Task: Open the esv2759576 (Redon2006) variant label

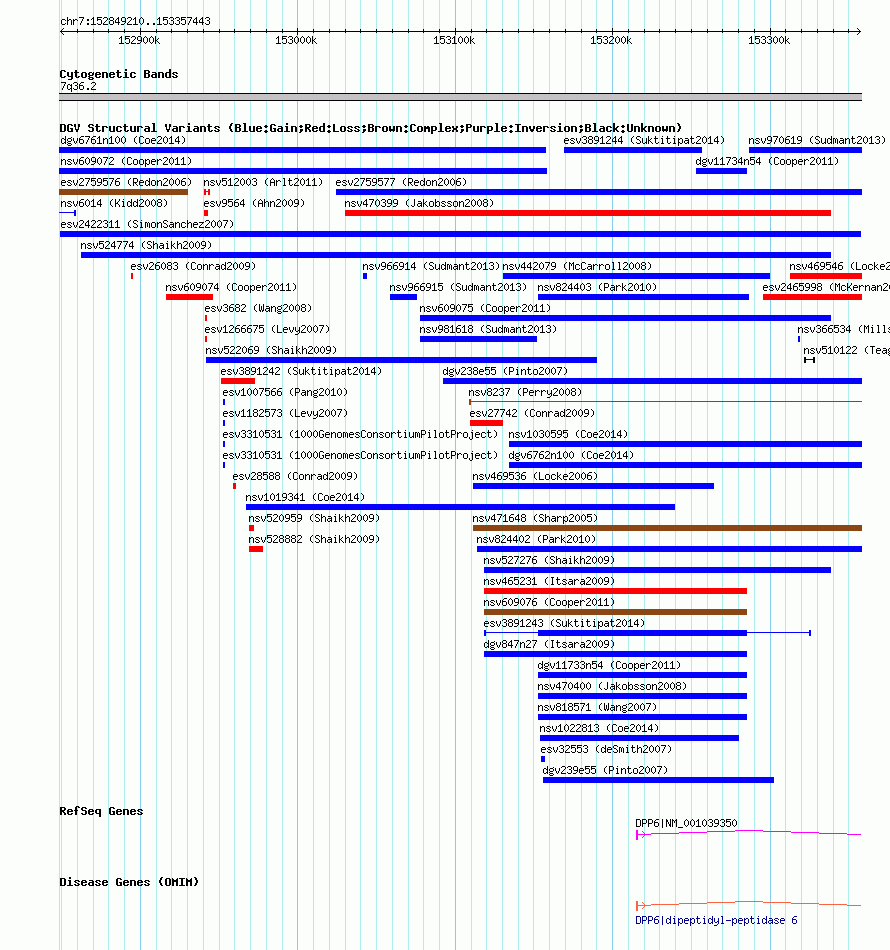Action: click(126, 182)
